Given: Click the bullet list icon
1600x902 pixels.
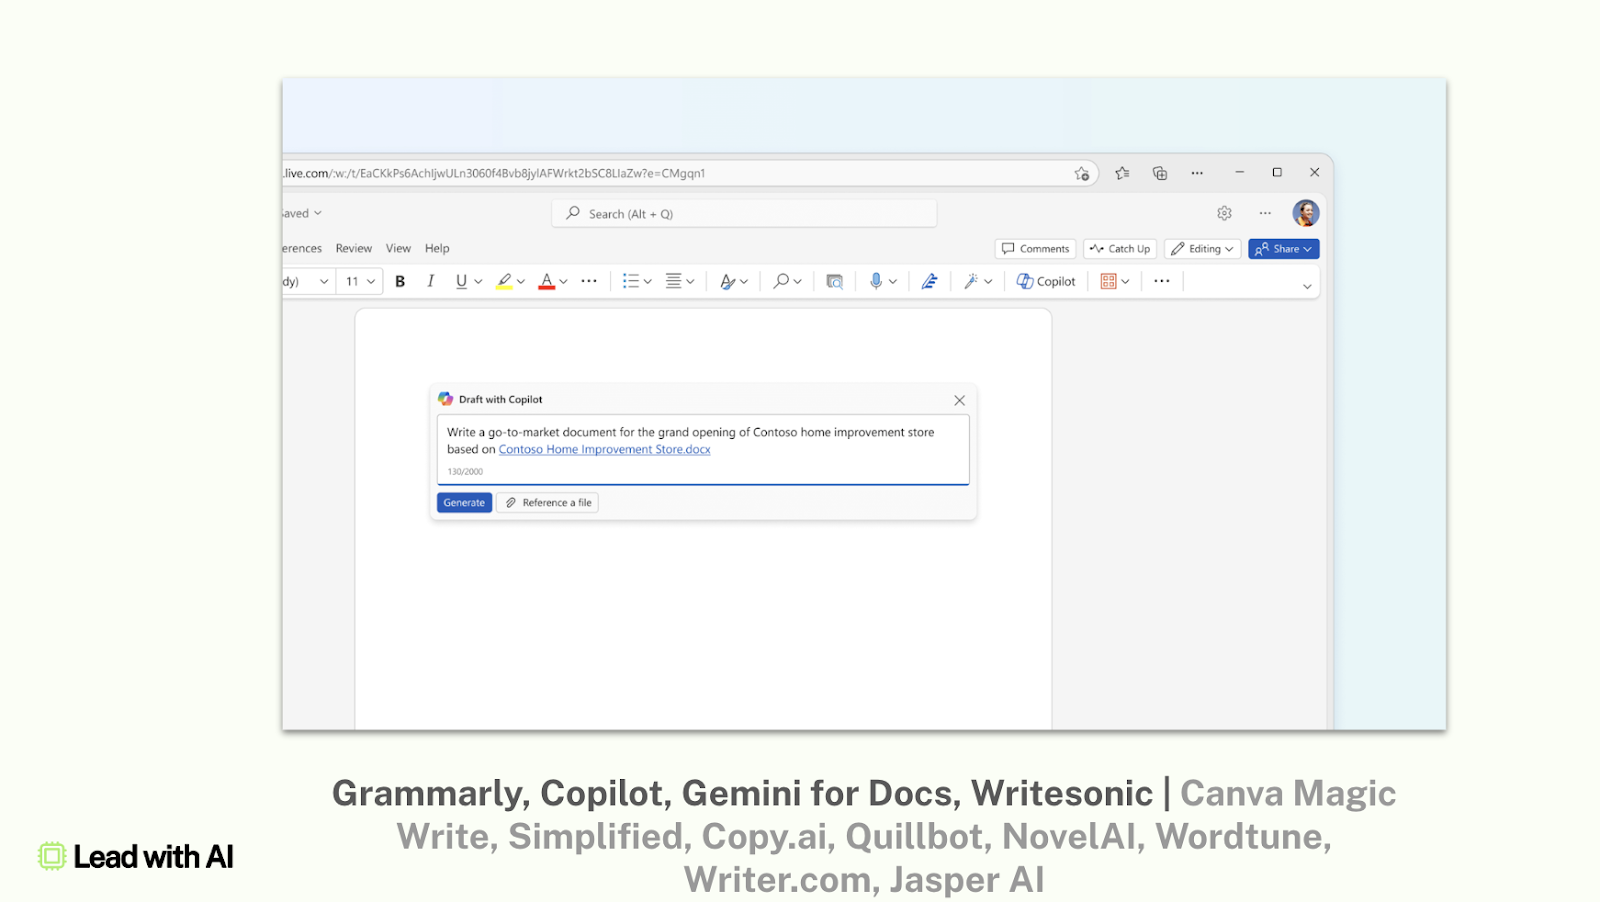Looking at the screenshot, I should (630, 282).
